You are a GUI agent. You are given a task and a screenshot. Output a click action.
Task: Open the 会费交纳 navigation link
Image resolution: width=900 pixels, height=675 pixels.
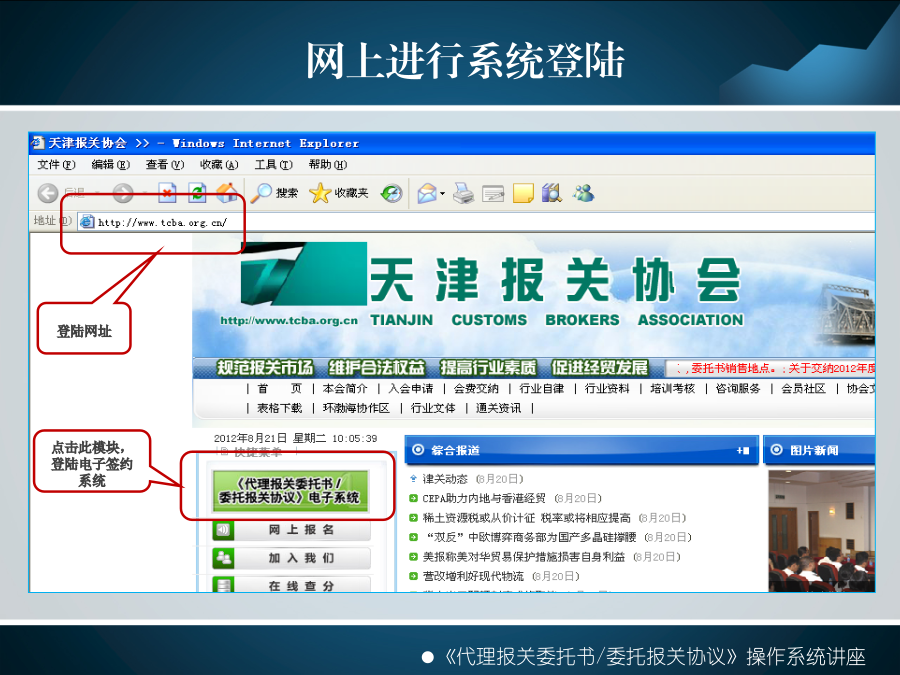coord(476,389)
